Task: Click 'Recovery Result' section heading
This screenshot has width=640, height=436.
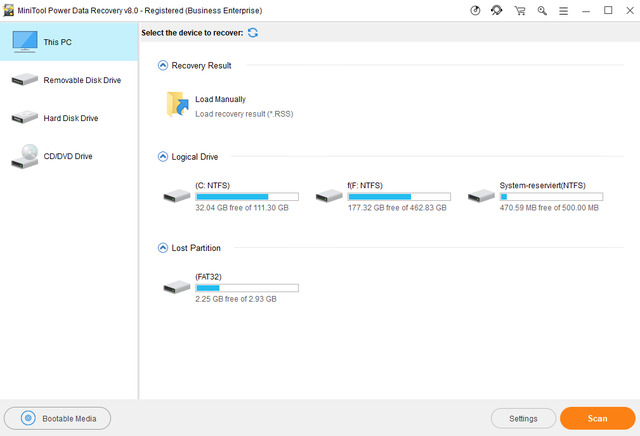Action: [201, 66]
